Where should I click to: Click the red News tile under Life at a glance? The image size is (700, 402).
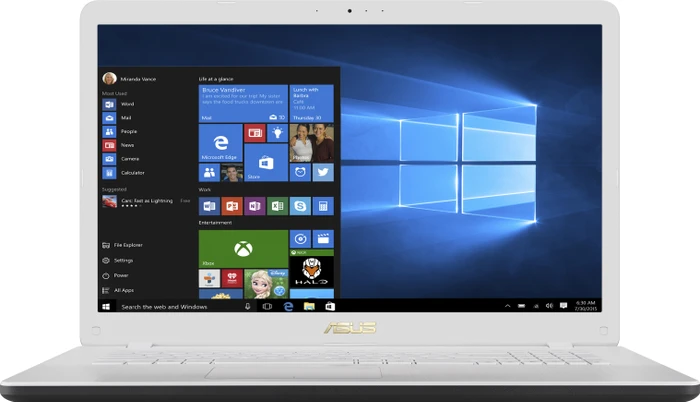(255, 133)
